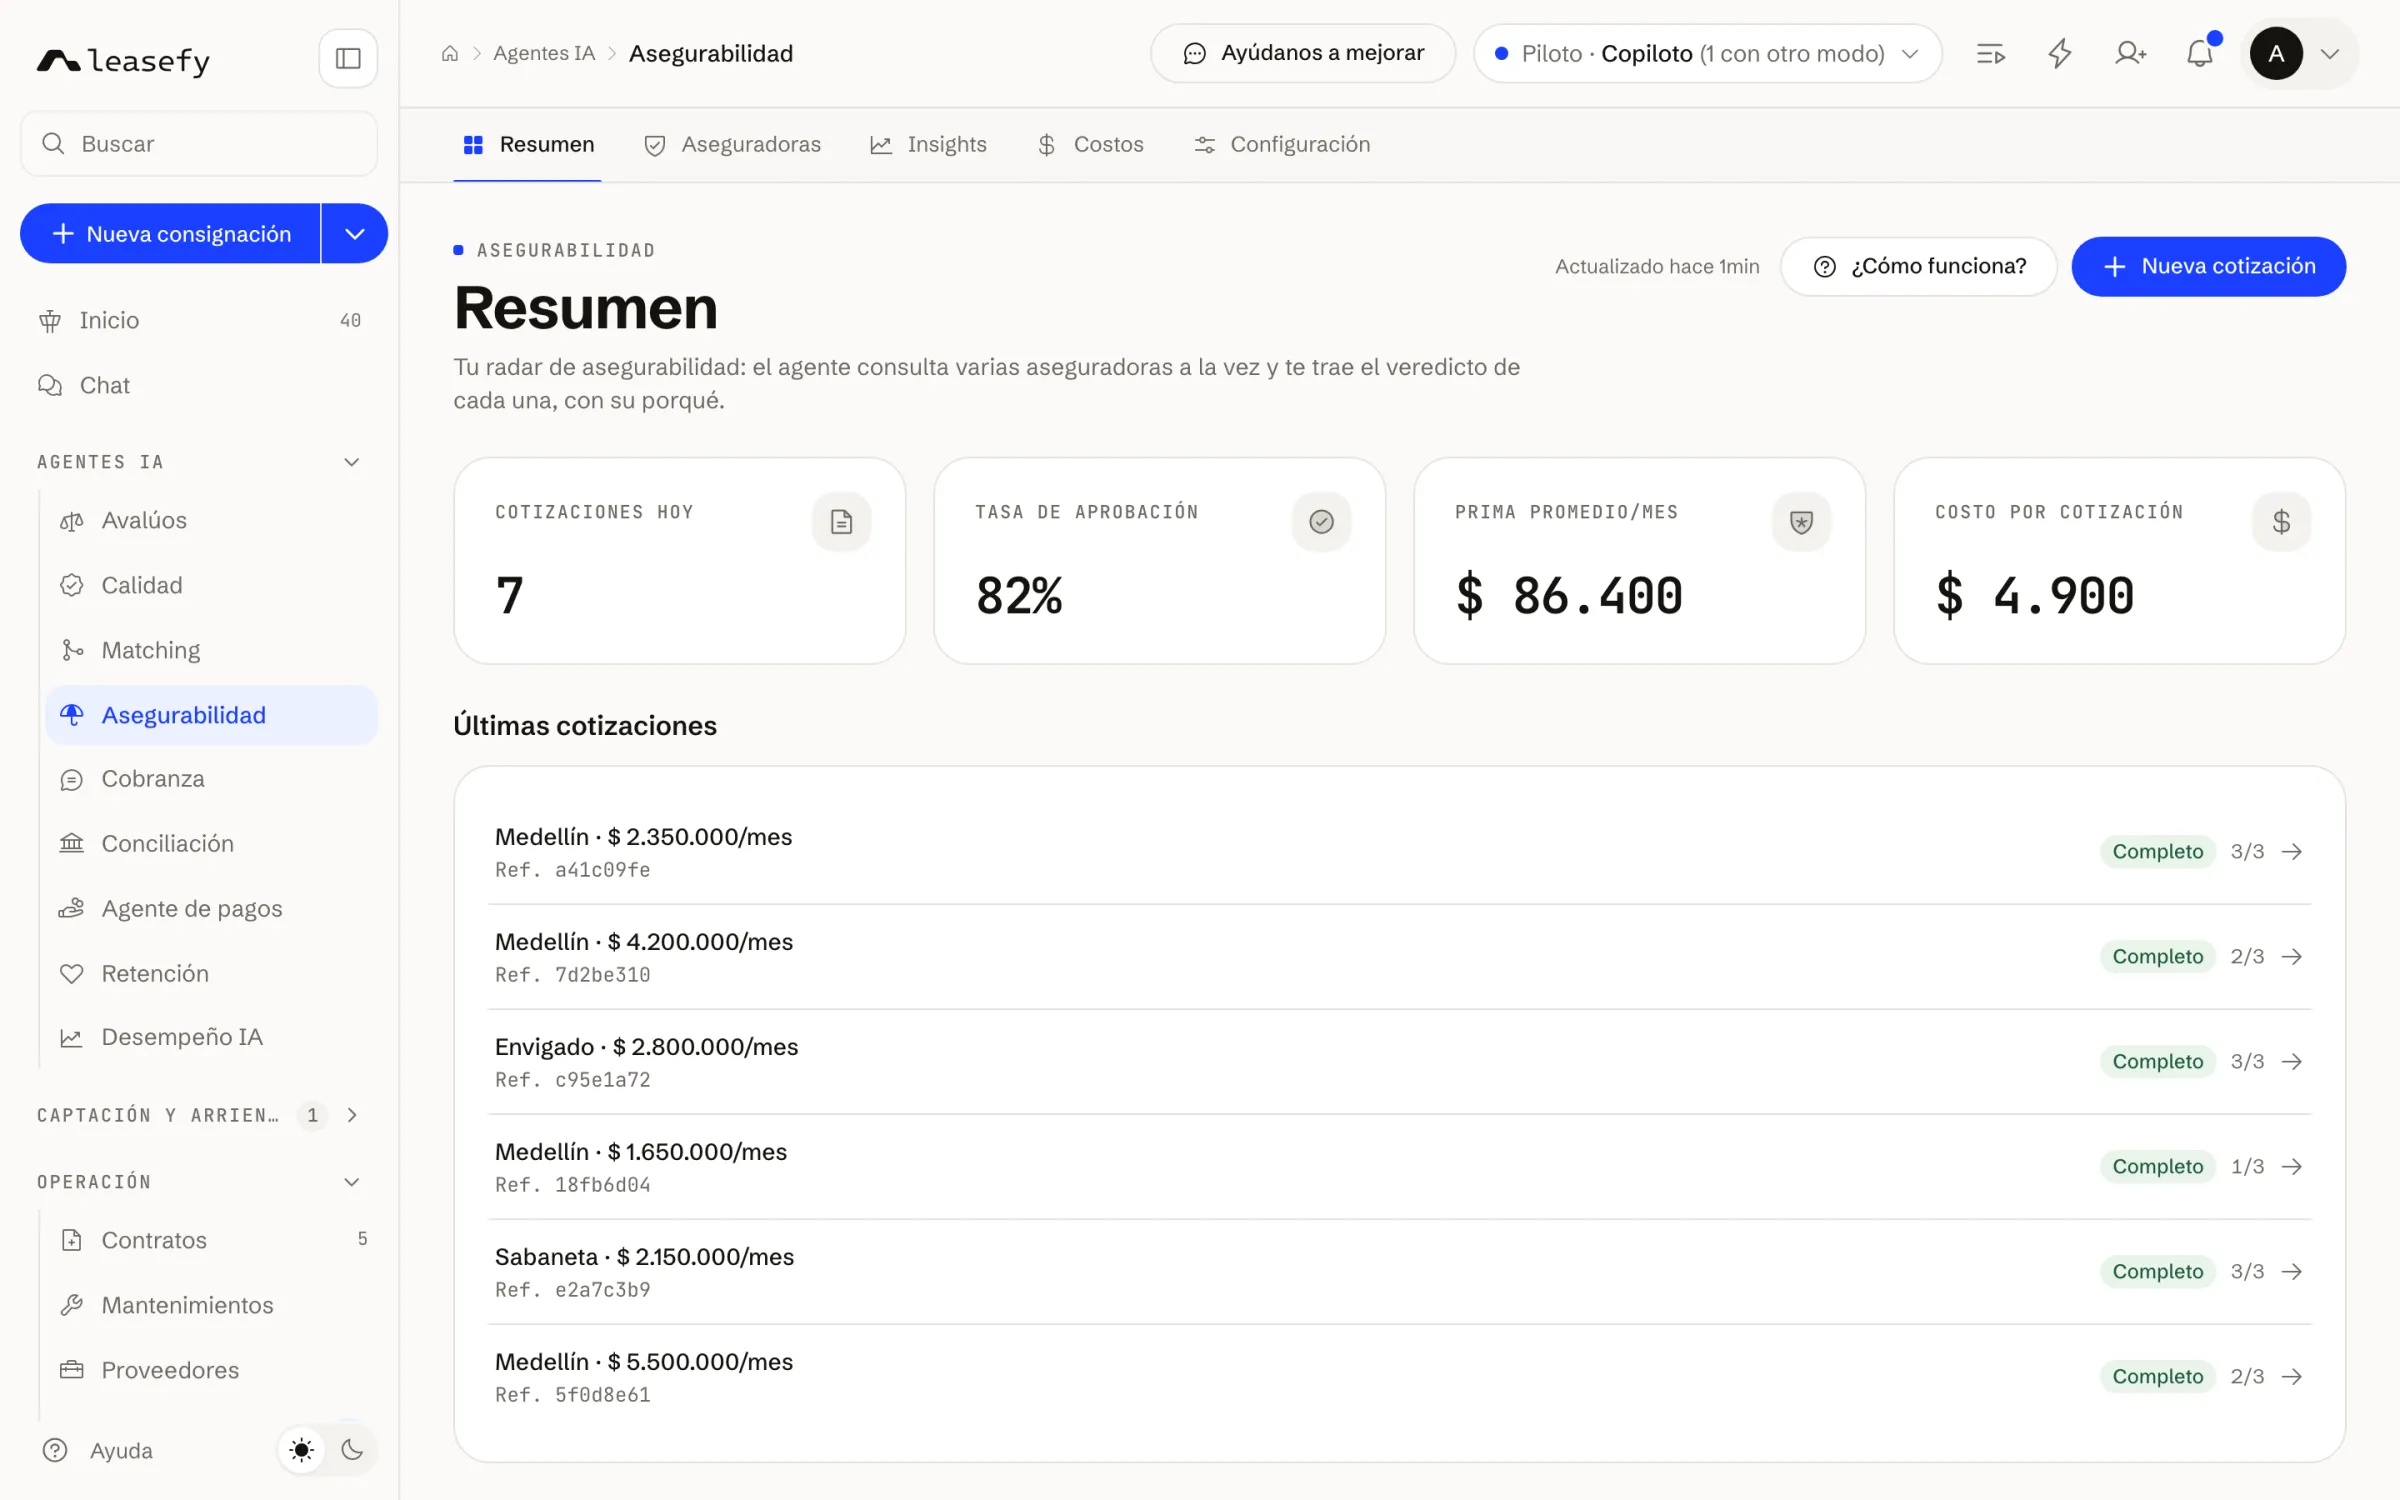The width and height of the screenshot is (2400, 1500).
Task: Open account menu chevron next to avatar
Action: pos(2330,54)
